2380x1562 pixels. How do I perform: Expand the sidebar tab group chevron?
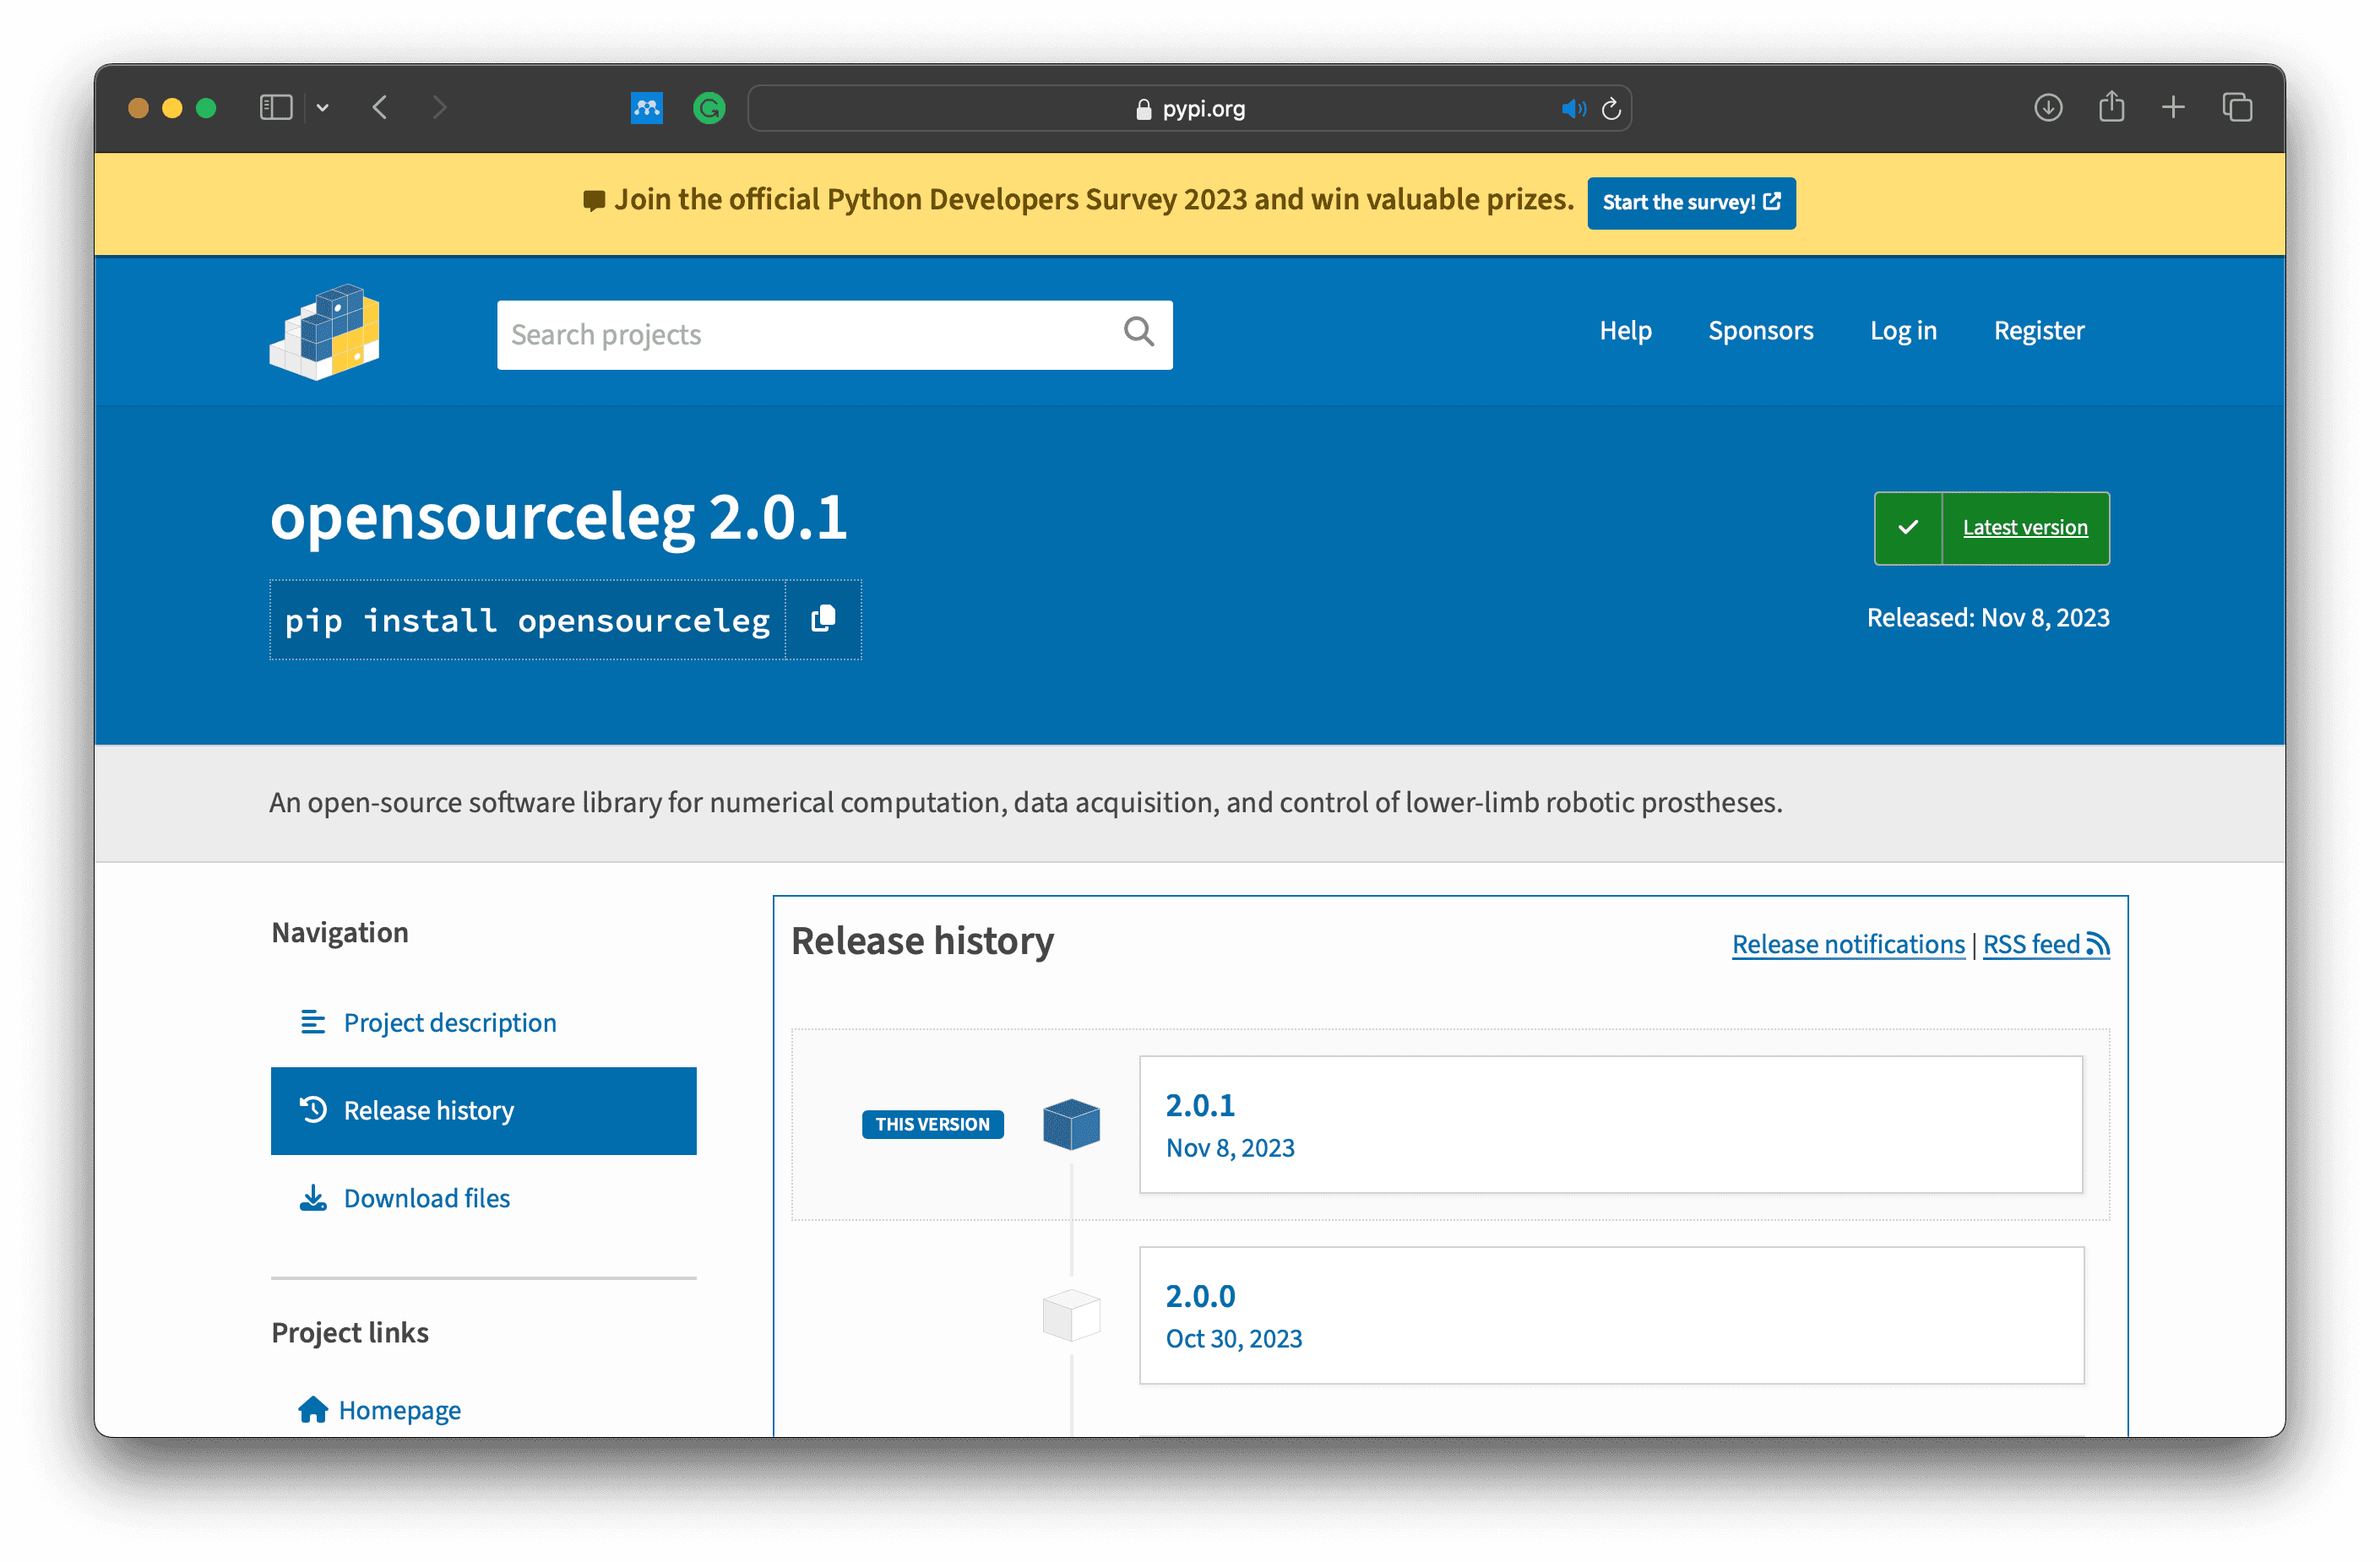(x=323, y=108)
